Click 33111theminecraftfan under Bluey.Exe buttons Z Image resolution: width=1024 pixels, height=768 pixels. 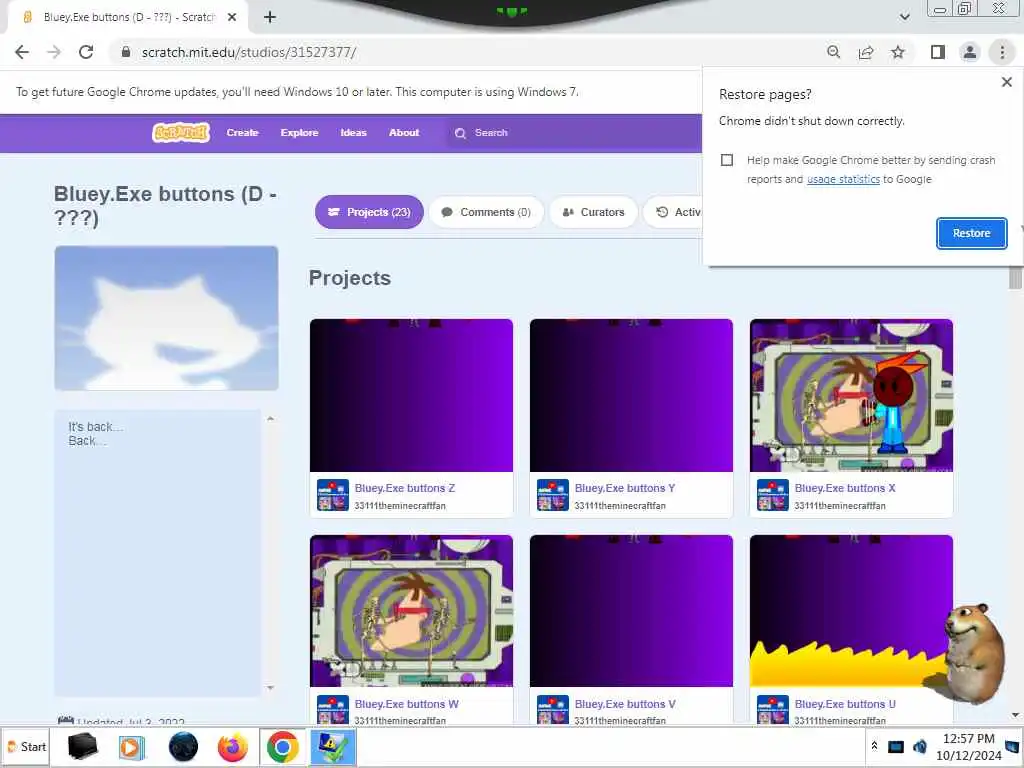(x=400, y=505)
